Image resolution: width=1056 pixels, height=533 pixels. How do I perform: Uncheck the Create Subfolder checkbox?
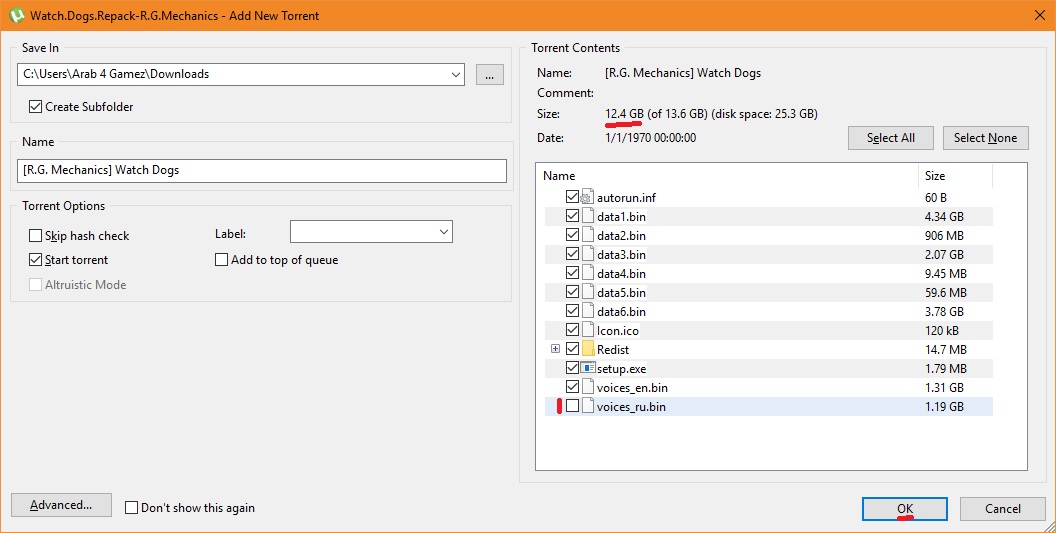[x=36, y=107]
